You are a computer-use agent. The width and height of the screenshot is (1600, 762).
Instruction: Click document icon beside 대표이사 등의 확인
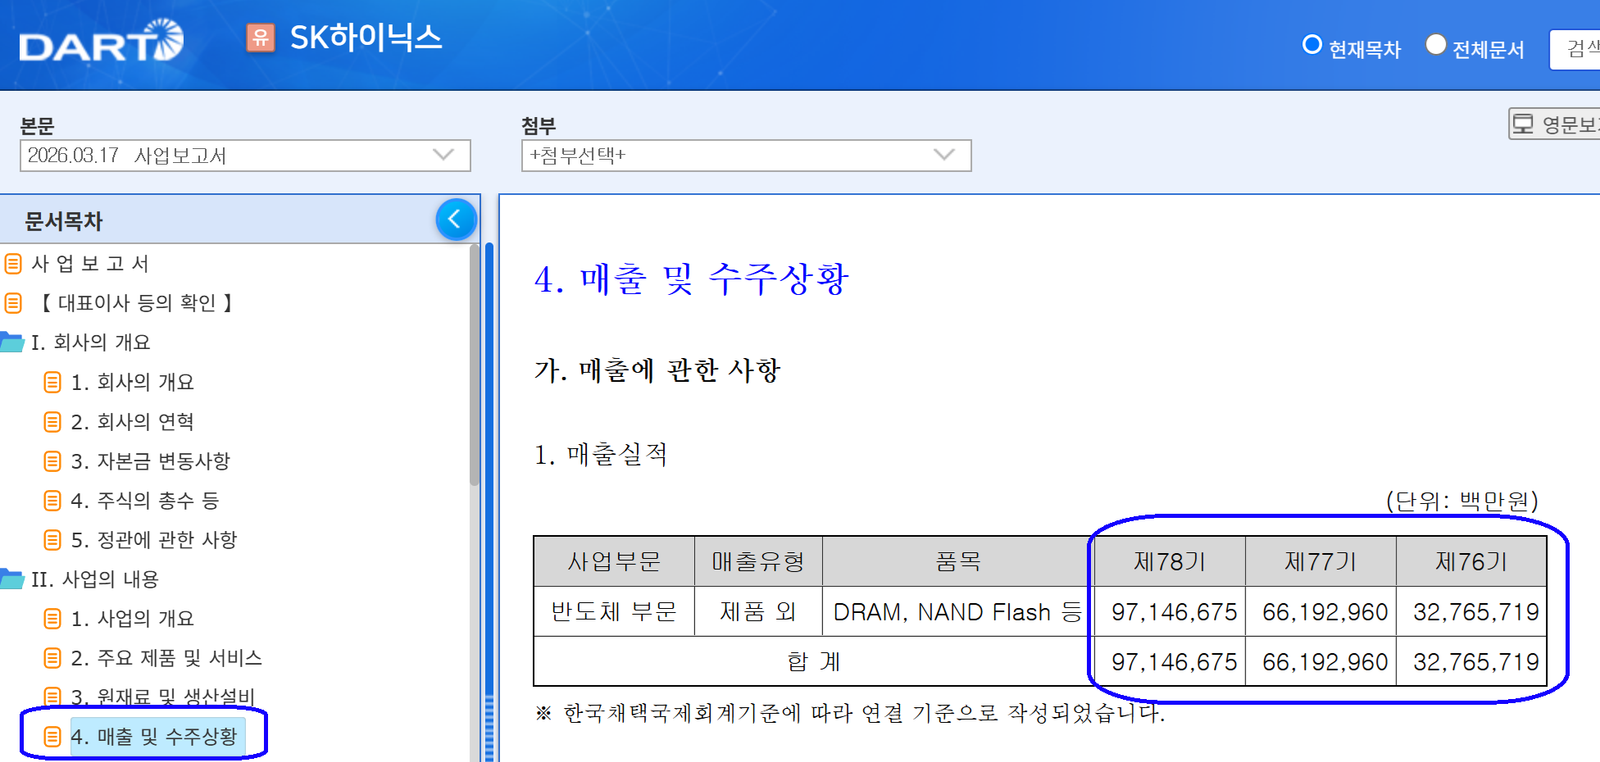pos(13,303)
